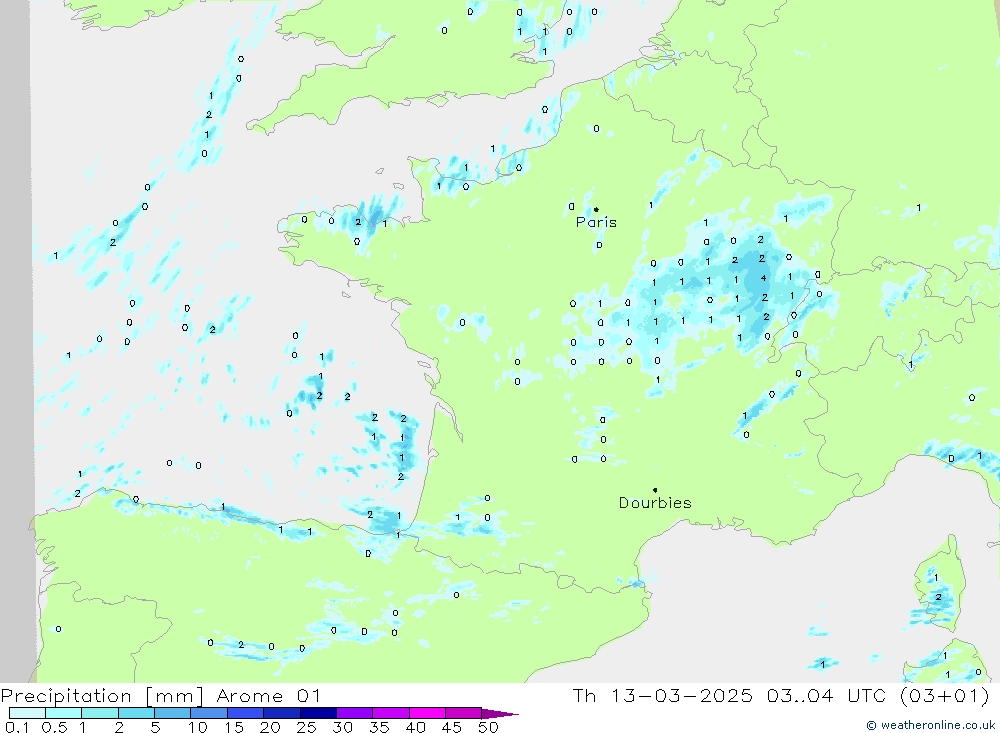Click the Paris city label

pos(596,222)
